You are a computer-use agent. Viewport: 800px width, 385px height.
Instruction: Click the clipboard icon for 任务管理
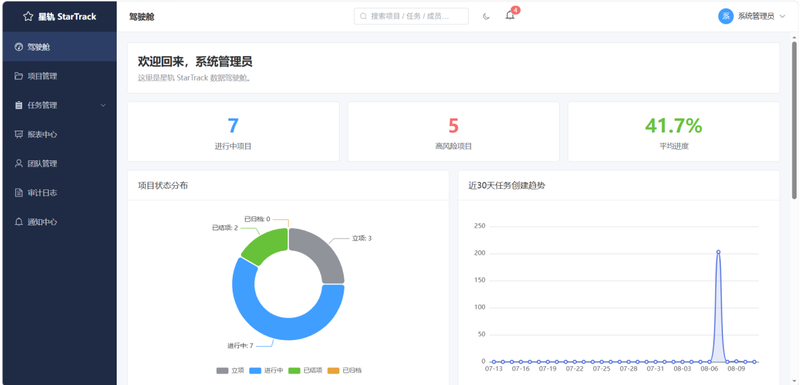point(19,106)
